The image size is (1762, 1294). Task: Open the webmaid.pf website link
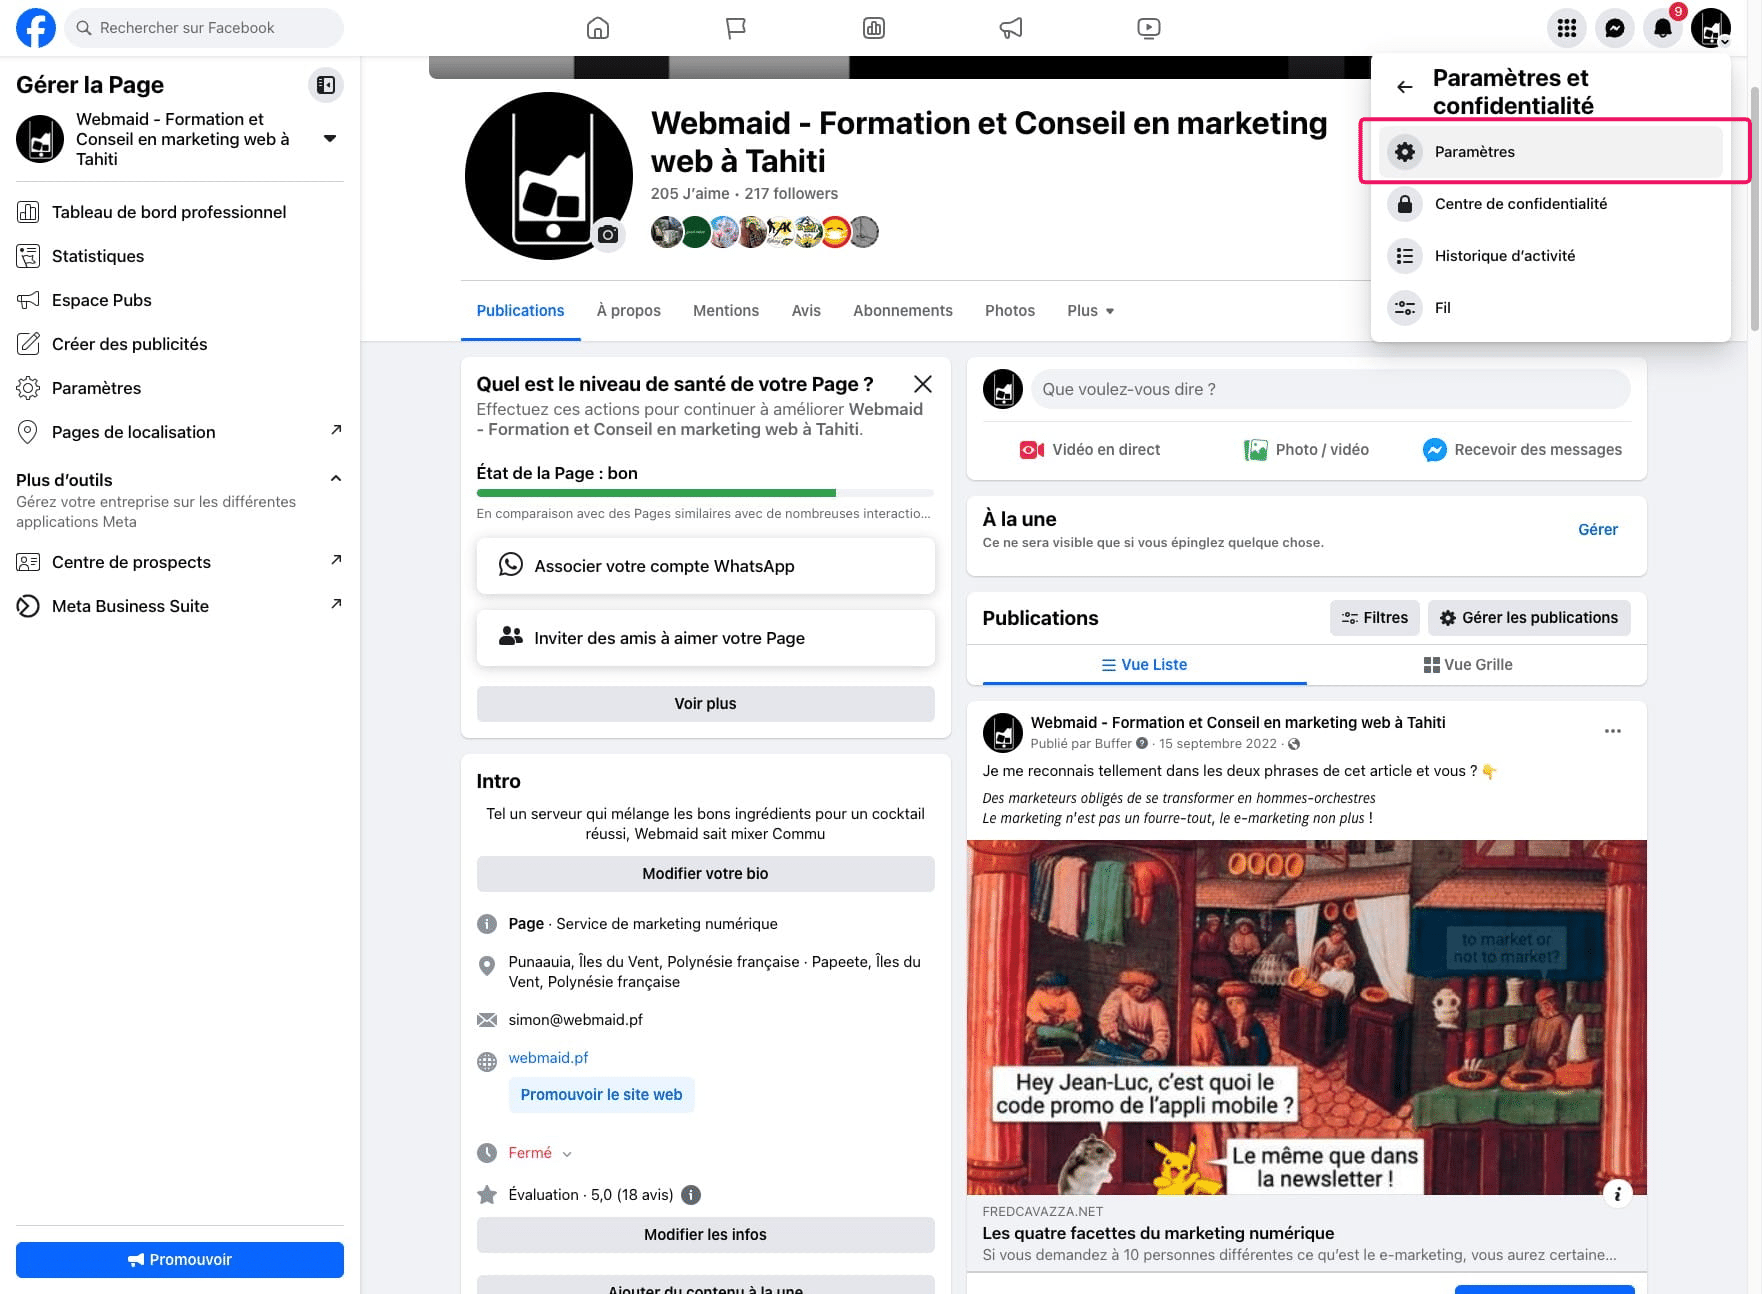[548, 1058]
